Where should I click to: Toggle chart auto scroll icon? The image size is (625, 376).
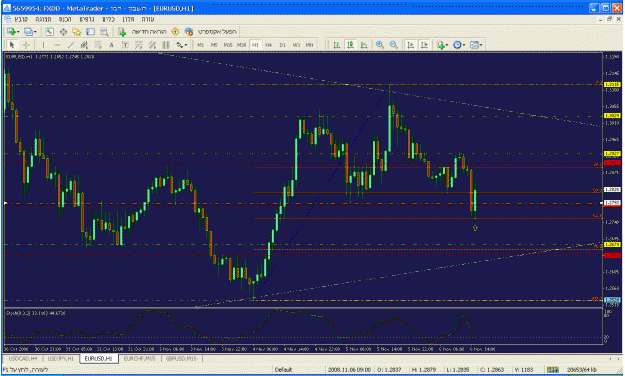(x=411, y=45)
